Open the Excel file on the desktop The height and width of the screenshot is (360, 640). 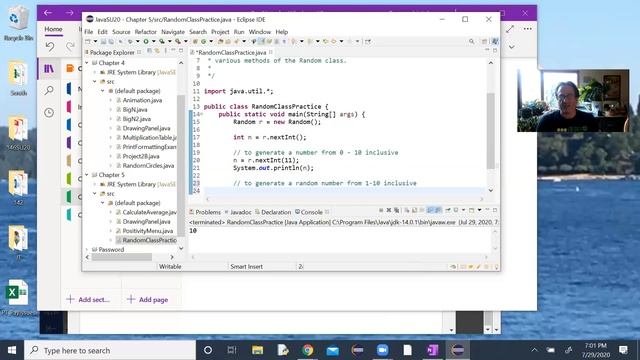click(17, 297)
